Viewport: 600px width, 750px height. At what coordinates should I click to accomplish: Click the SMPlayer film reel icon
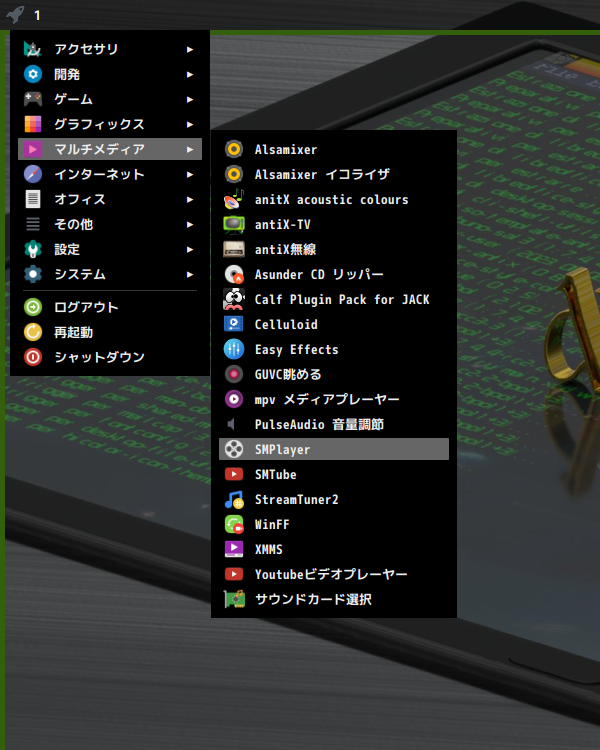click(x=234, y=449)
